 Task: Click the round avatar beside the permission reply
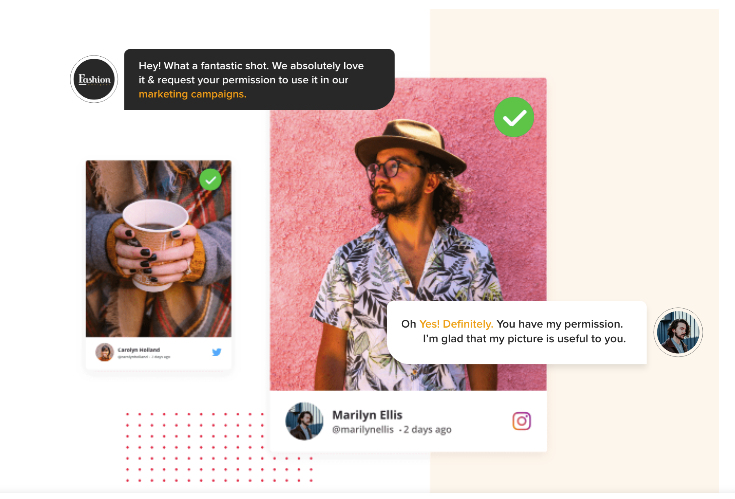coord(678,332)
